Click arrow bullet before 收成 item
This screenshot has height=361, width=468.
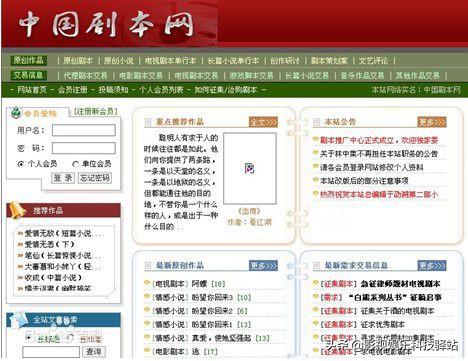(20, 277)
